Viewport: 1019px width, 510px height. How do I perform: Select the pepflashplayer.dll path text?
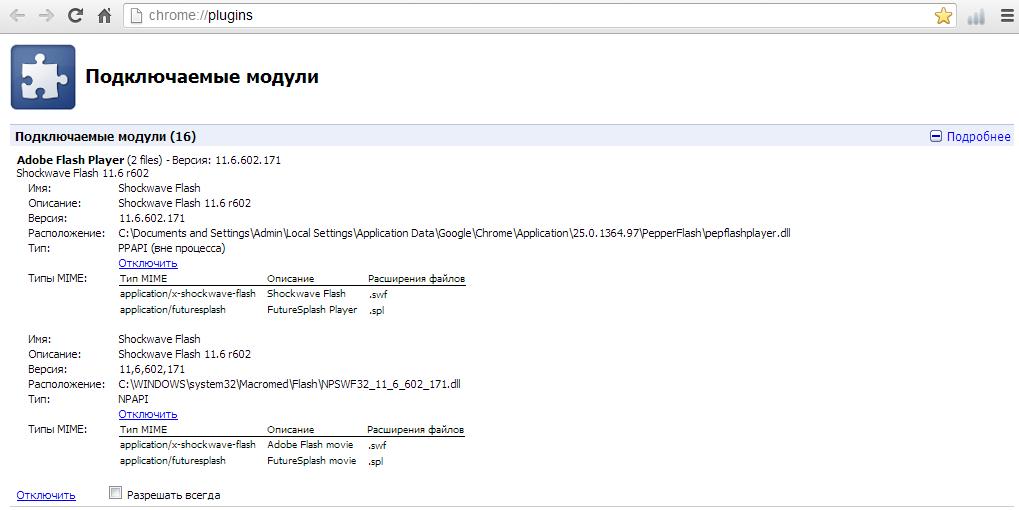(x=454, y=233)
